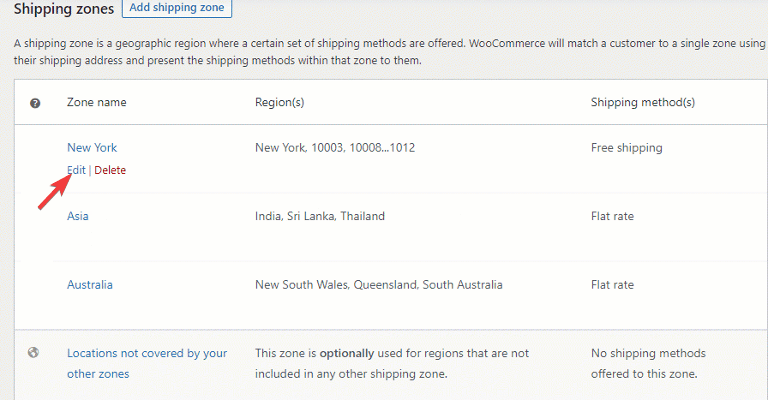Click the Region(s) column header
This screenshot has height=400, width=768.
tap(280, 102)
